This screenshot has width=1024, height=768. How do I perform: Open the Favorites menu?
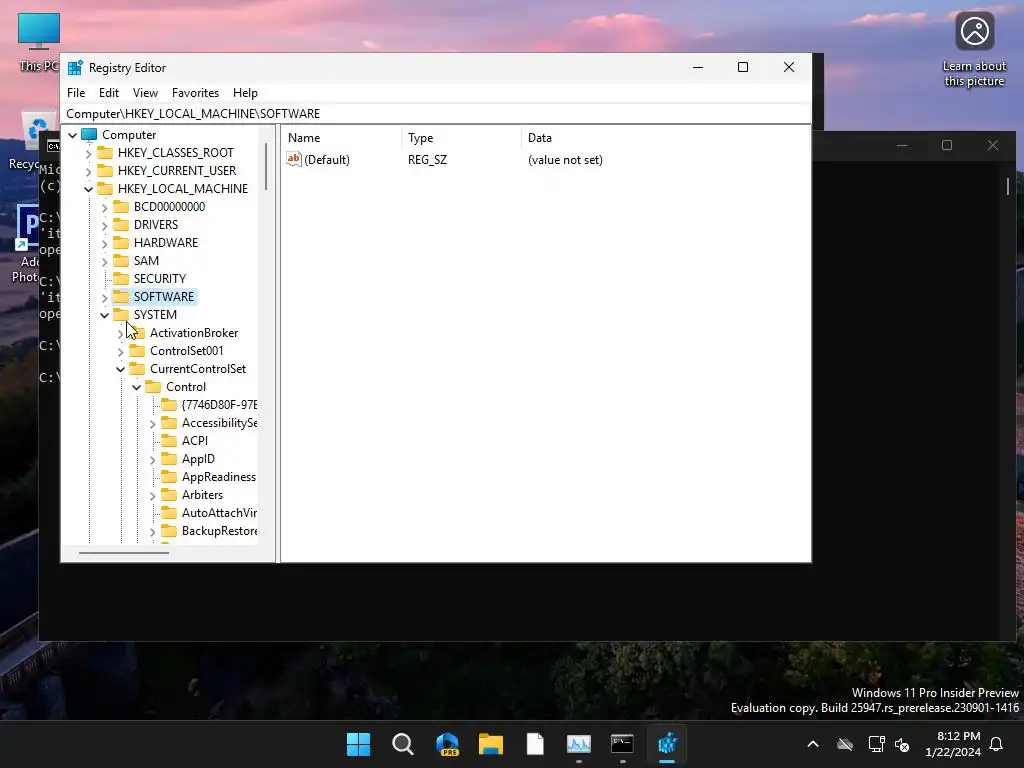(x=195, y=93)
